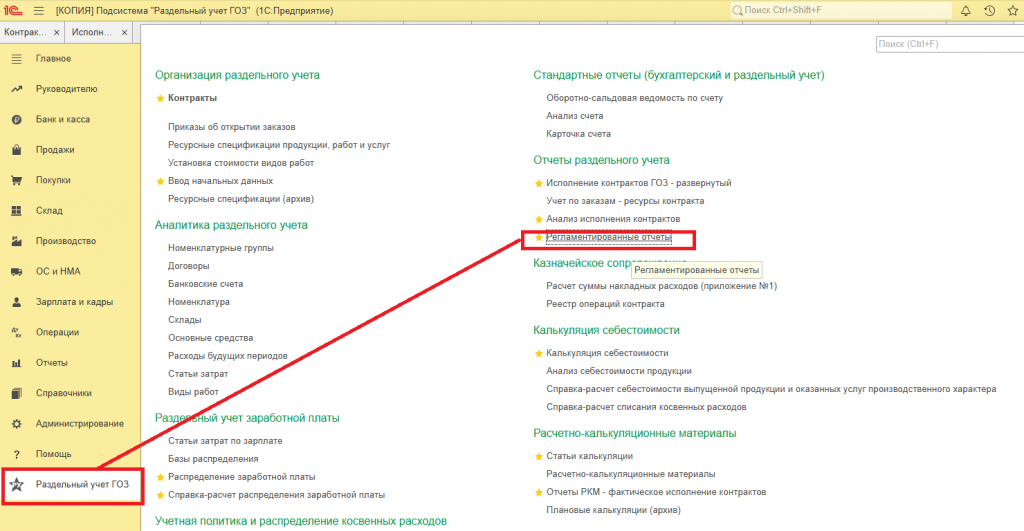Click the Справочники books icon
This screenshot has width=1024, height=531.
16,393
